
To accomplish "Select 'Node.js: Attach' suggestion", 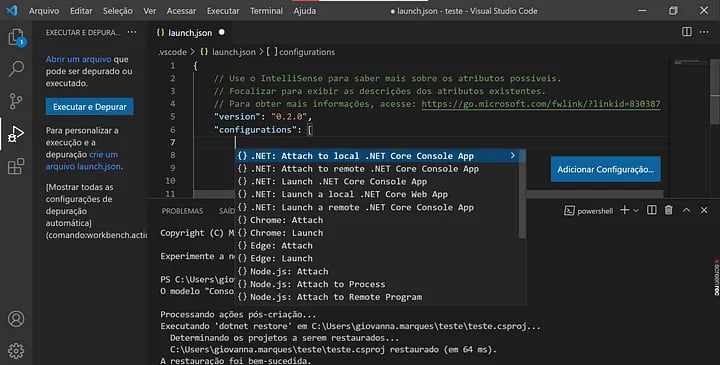I will coord(377,271).
